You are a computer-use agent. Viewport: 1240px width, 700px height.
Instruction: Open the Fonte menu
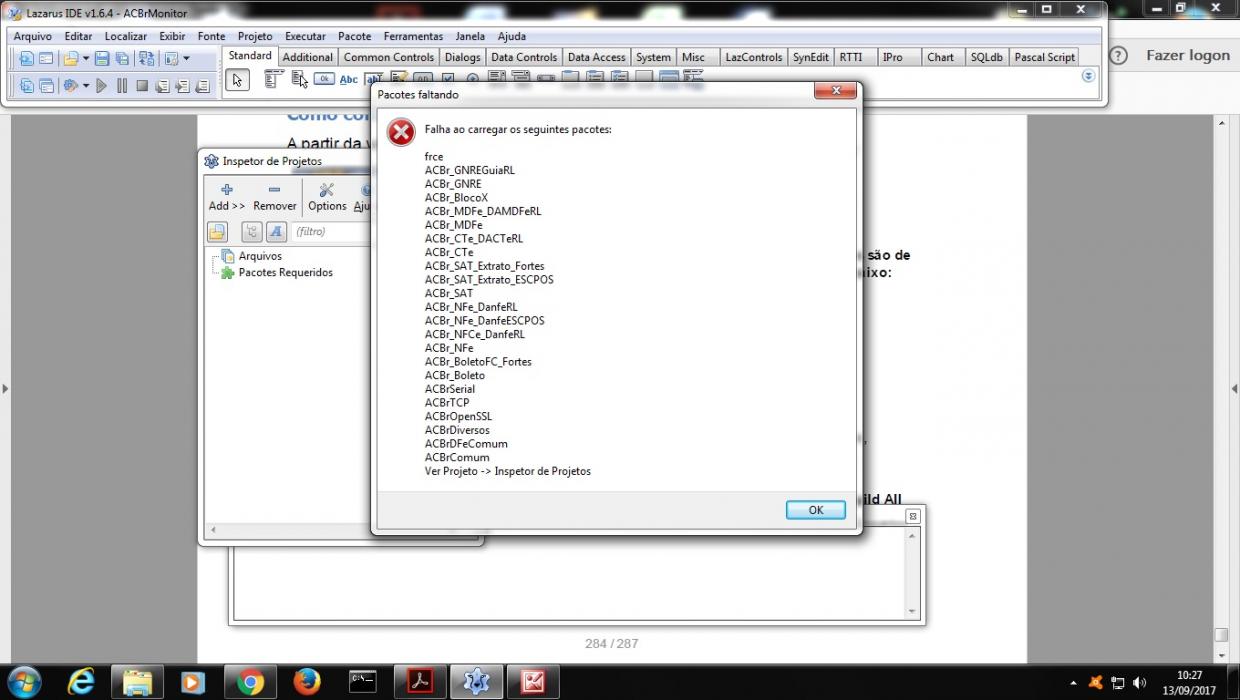211,36
